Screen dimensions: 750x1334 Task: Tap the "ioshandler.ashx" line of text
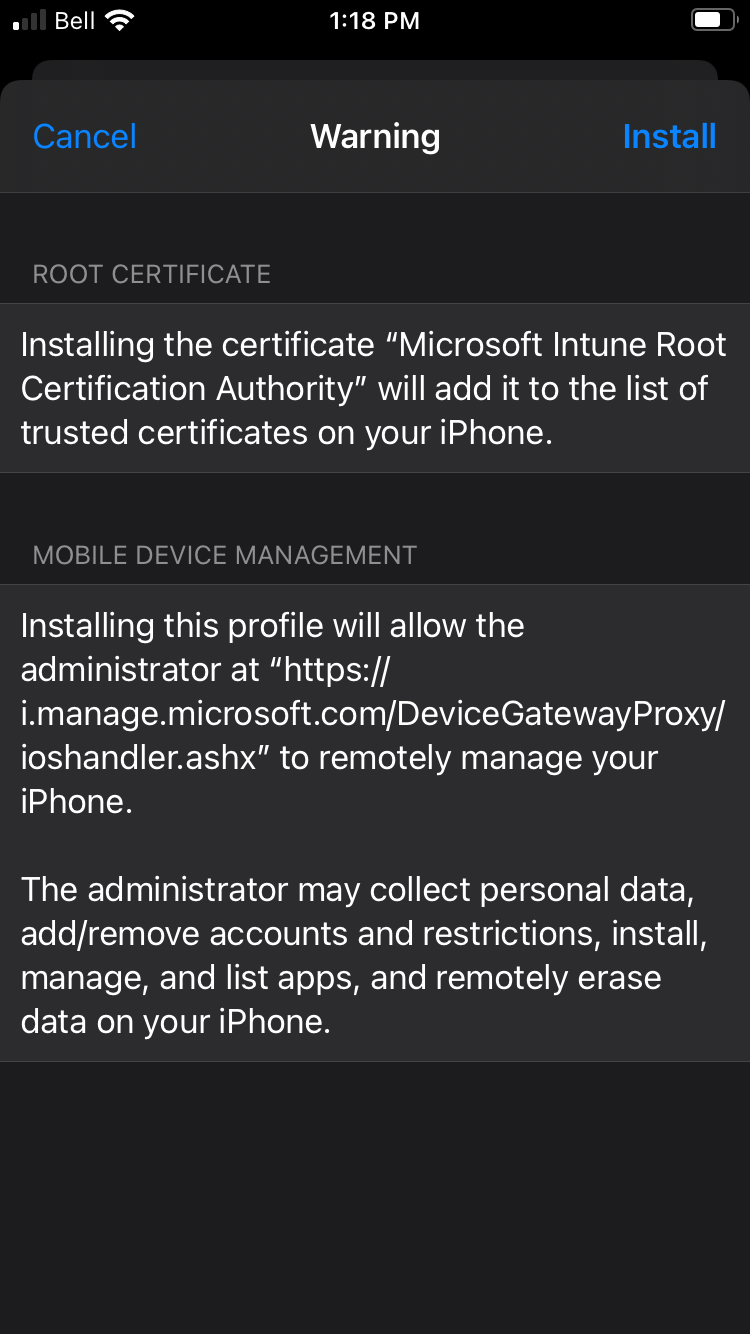pos(145,758)
